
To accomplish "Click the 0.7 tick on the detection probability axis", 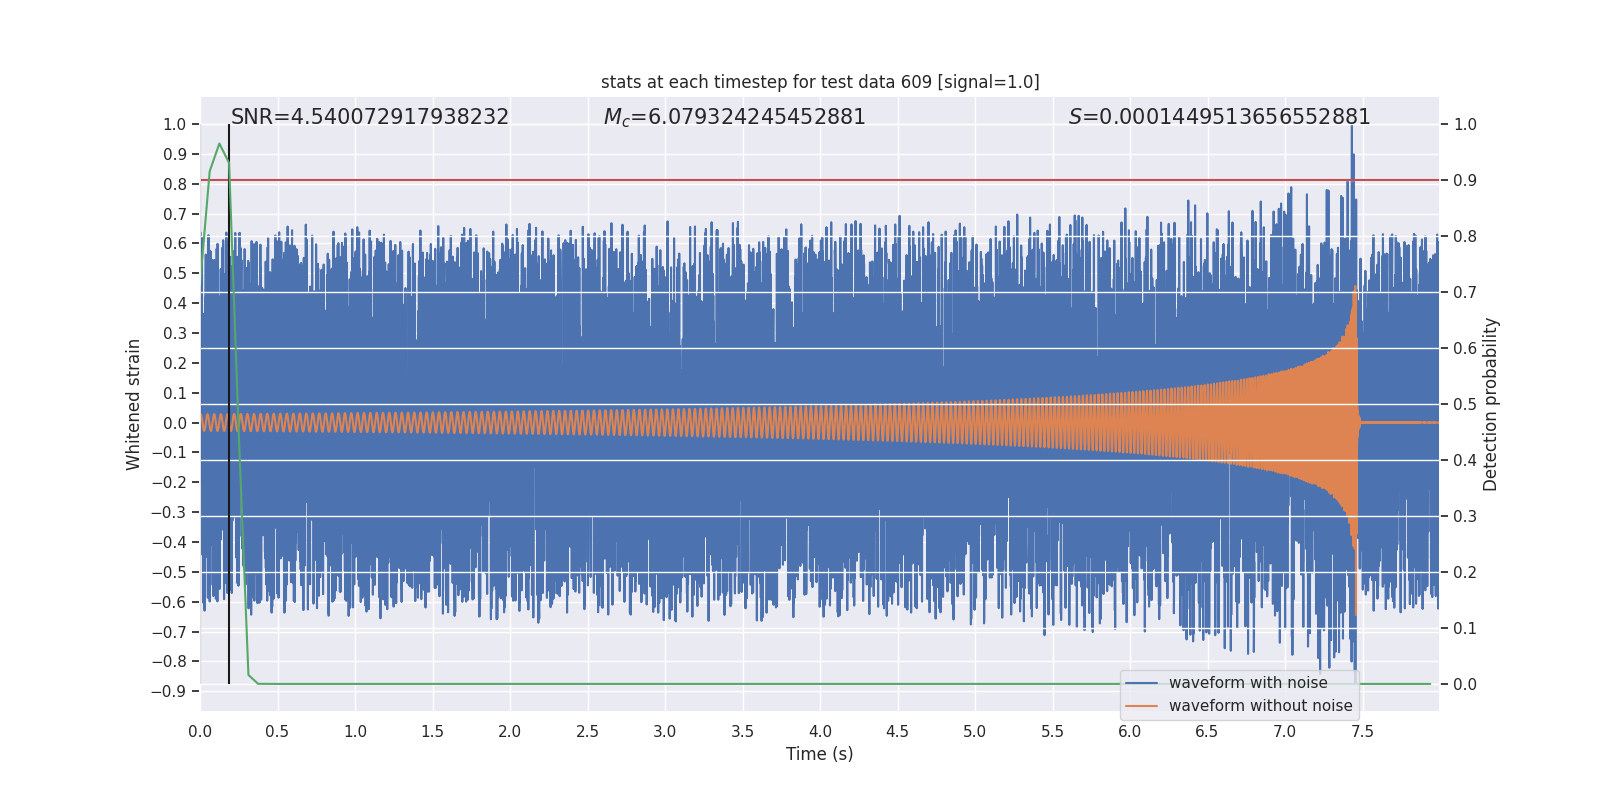I will pos(1465,293).
